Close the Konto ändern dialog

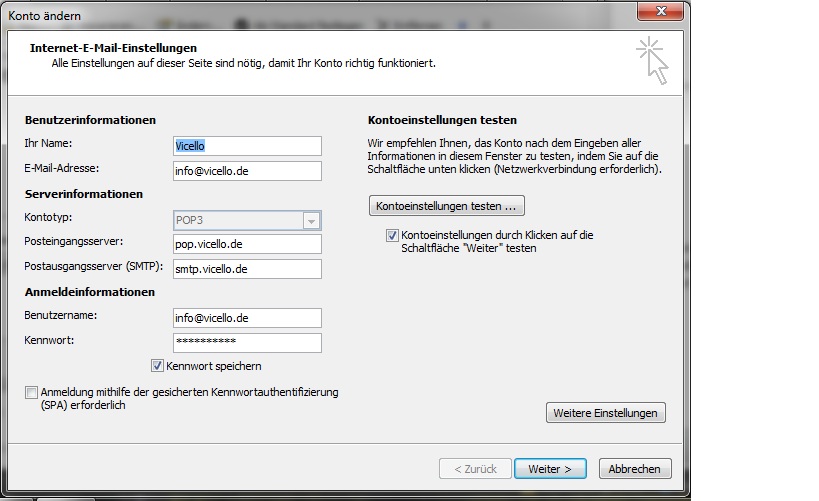(x=660, y=11)
